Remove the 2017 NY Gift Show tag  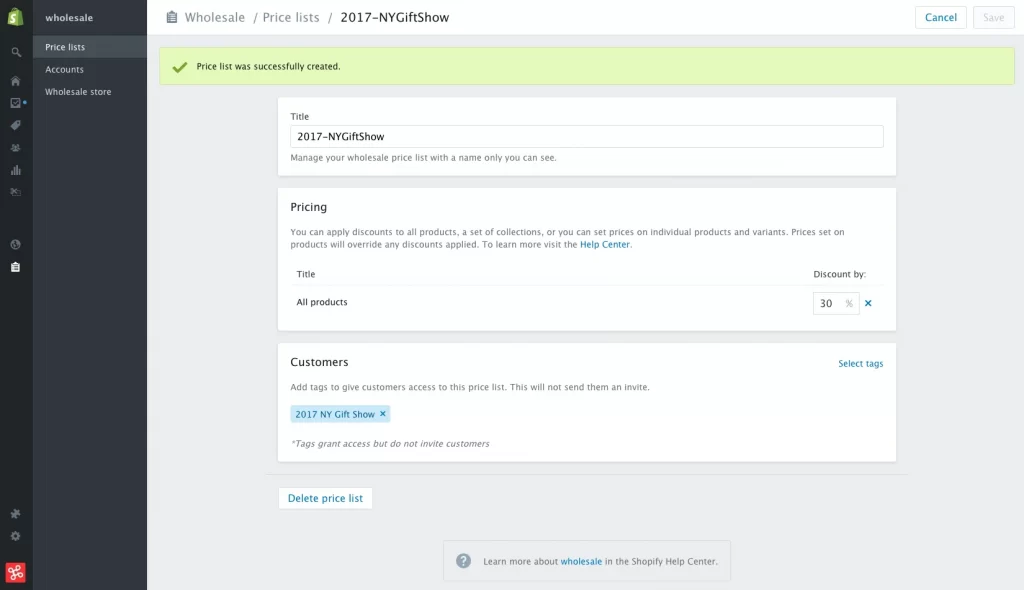383,414
